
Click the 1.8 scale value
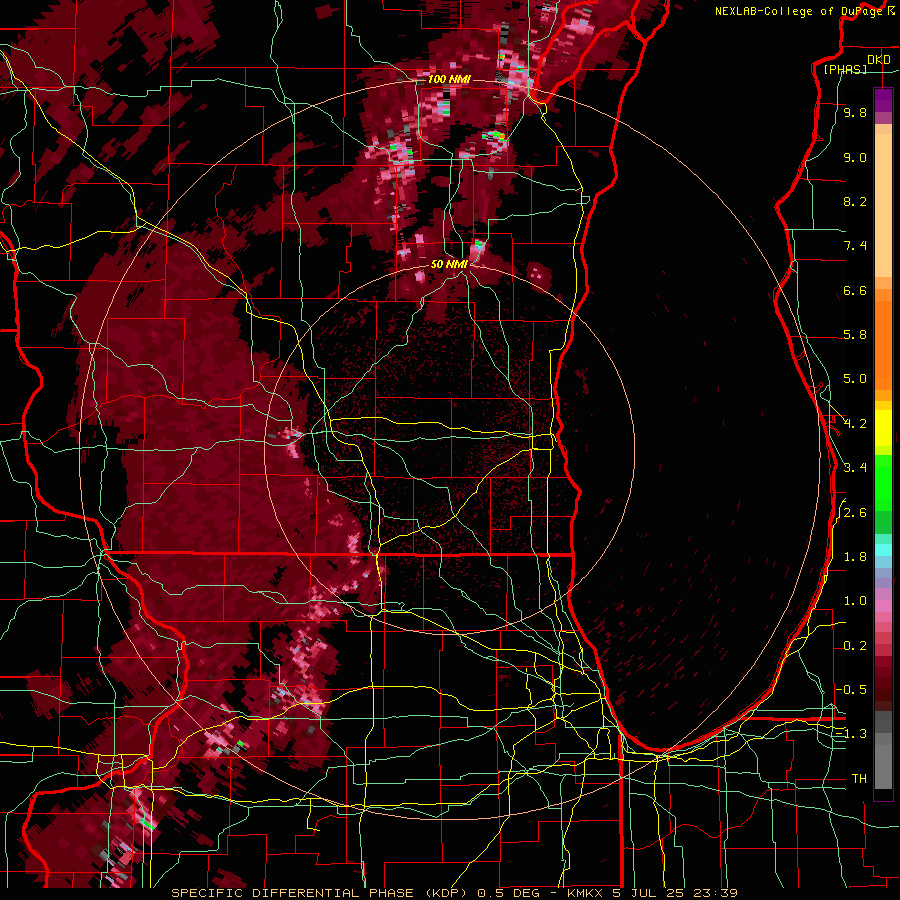coord(855,557)
